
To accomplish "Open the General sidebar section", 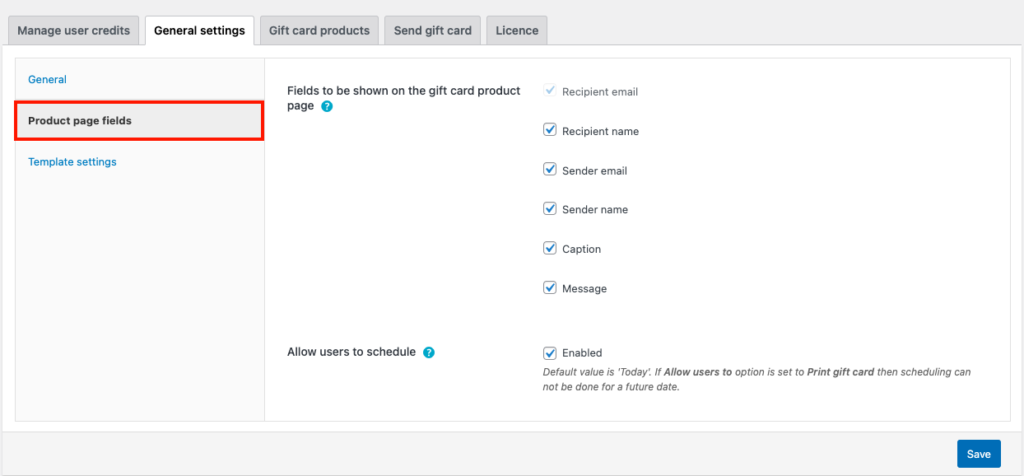I will 47,79.
